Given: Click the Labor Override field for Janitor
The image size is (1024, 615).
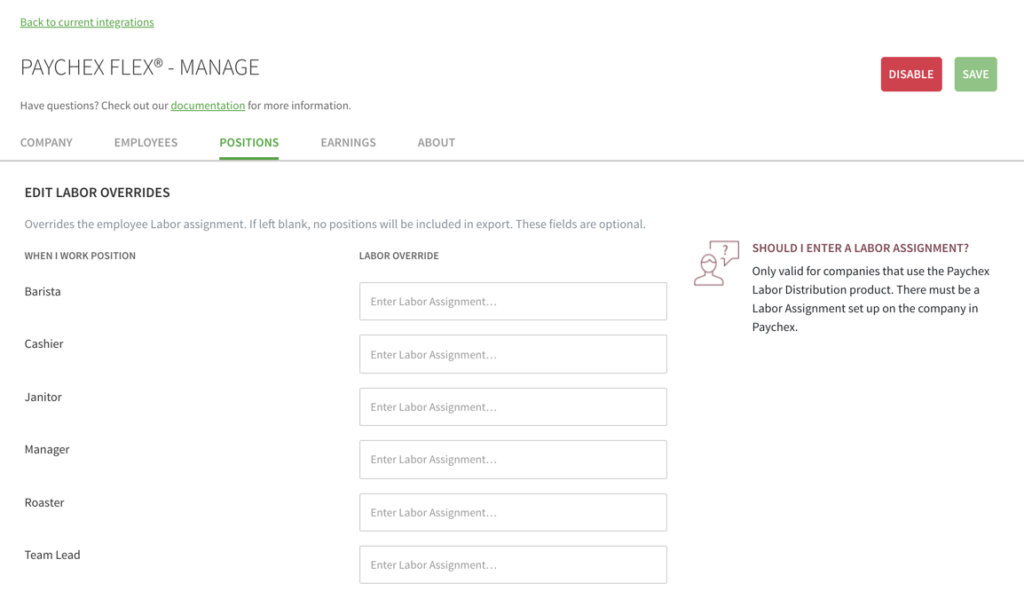Looking at the screenshot, I should pos(512,406).
